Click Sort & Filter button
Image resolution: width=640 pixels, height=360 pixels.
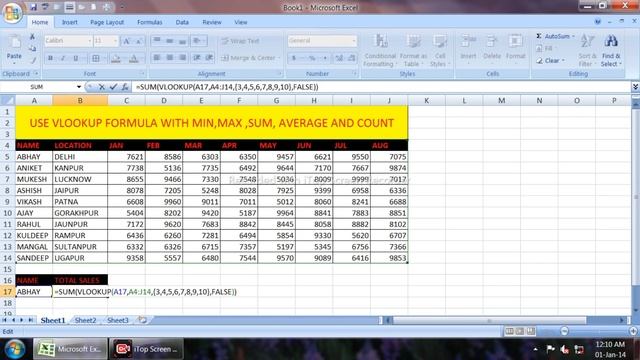[587, 51]
